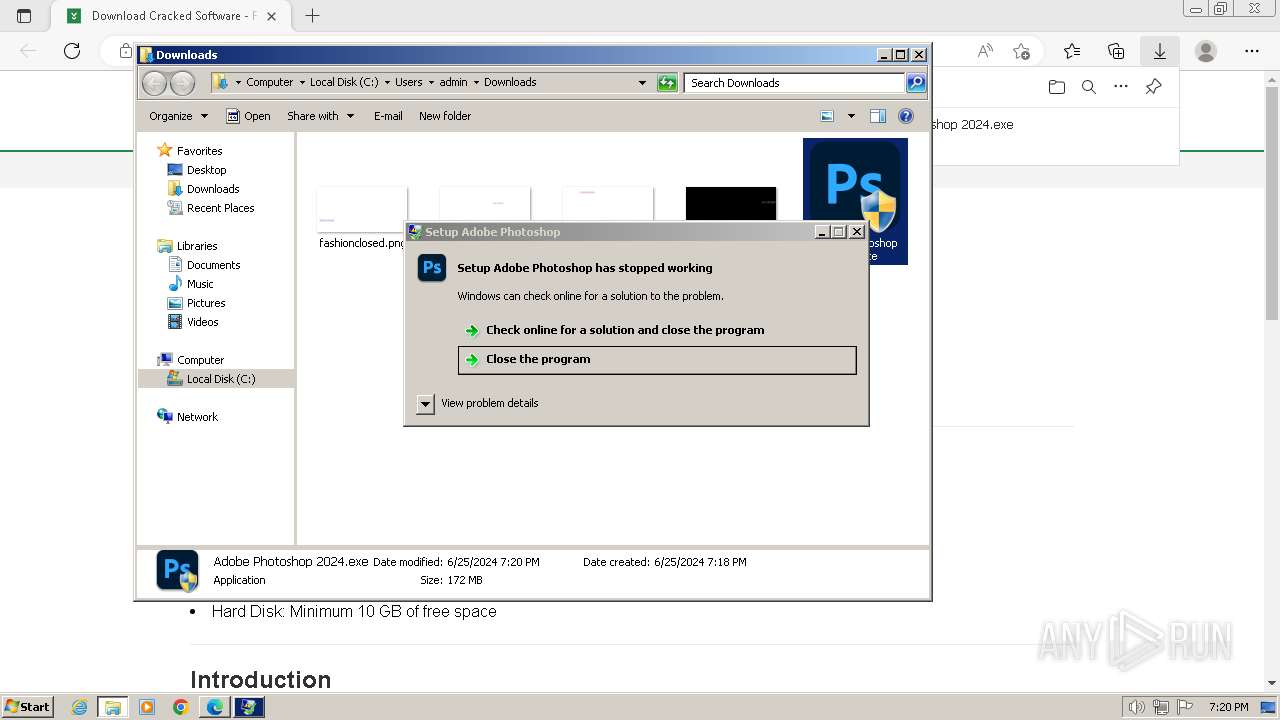Expand address bar history dropdown arrow
Viewport: 1280px width, 720px height.
pos(642,83)
